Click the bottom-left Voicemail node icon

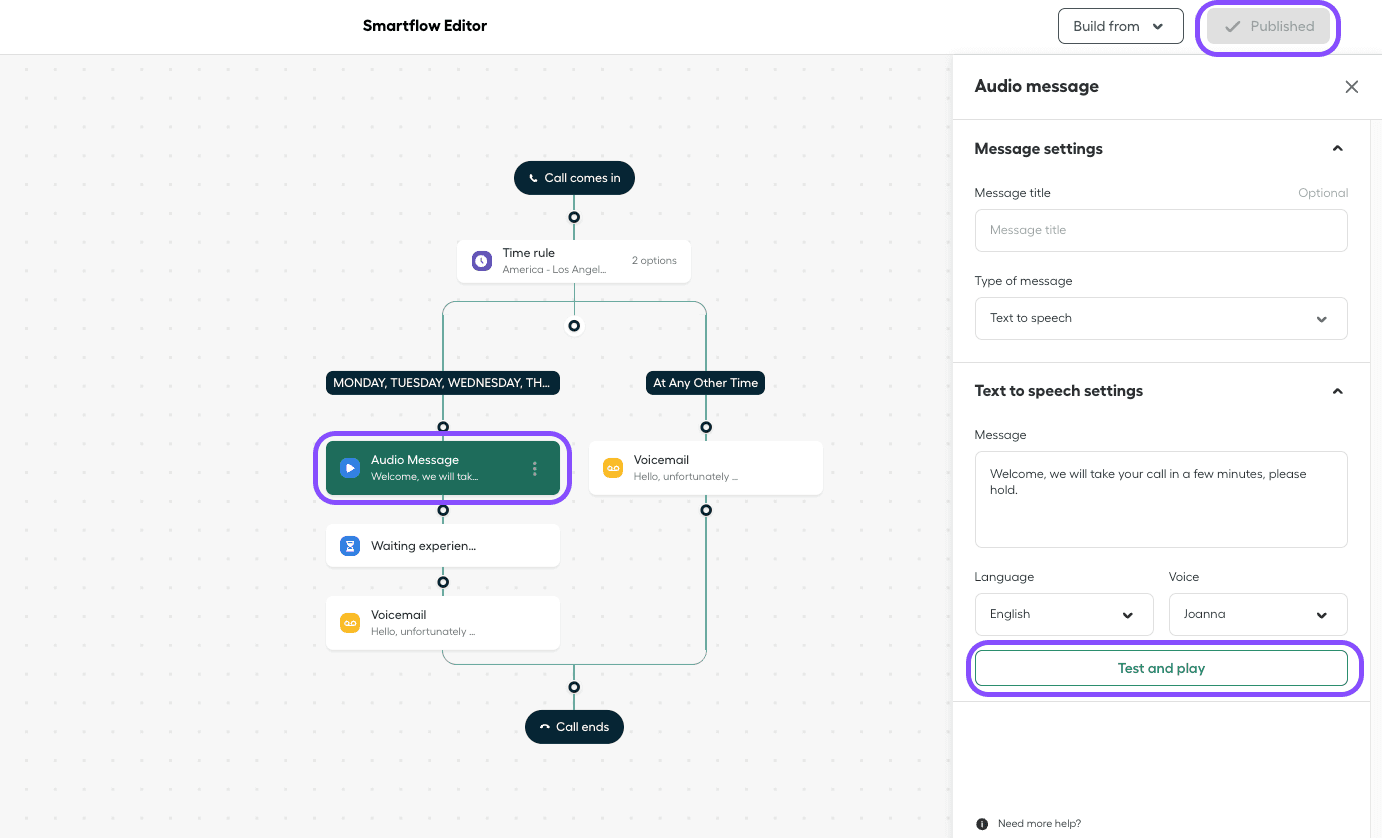click(x=349, y=623)
